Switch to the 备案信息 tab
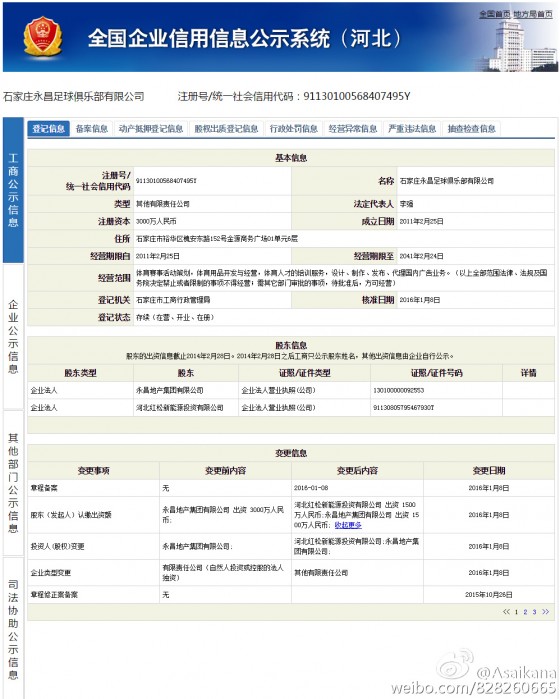Image resolution: width=560 pixels, height=699 pixels. (x=92, y=129)
